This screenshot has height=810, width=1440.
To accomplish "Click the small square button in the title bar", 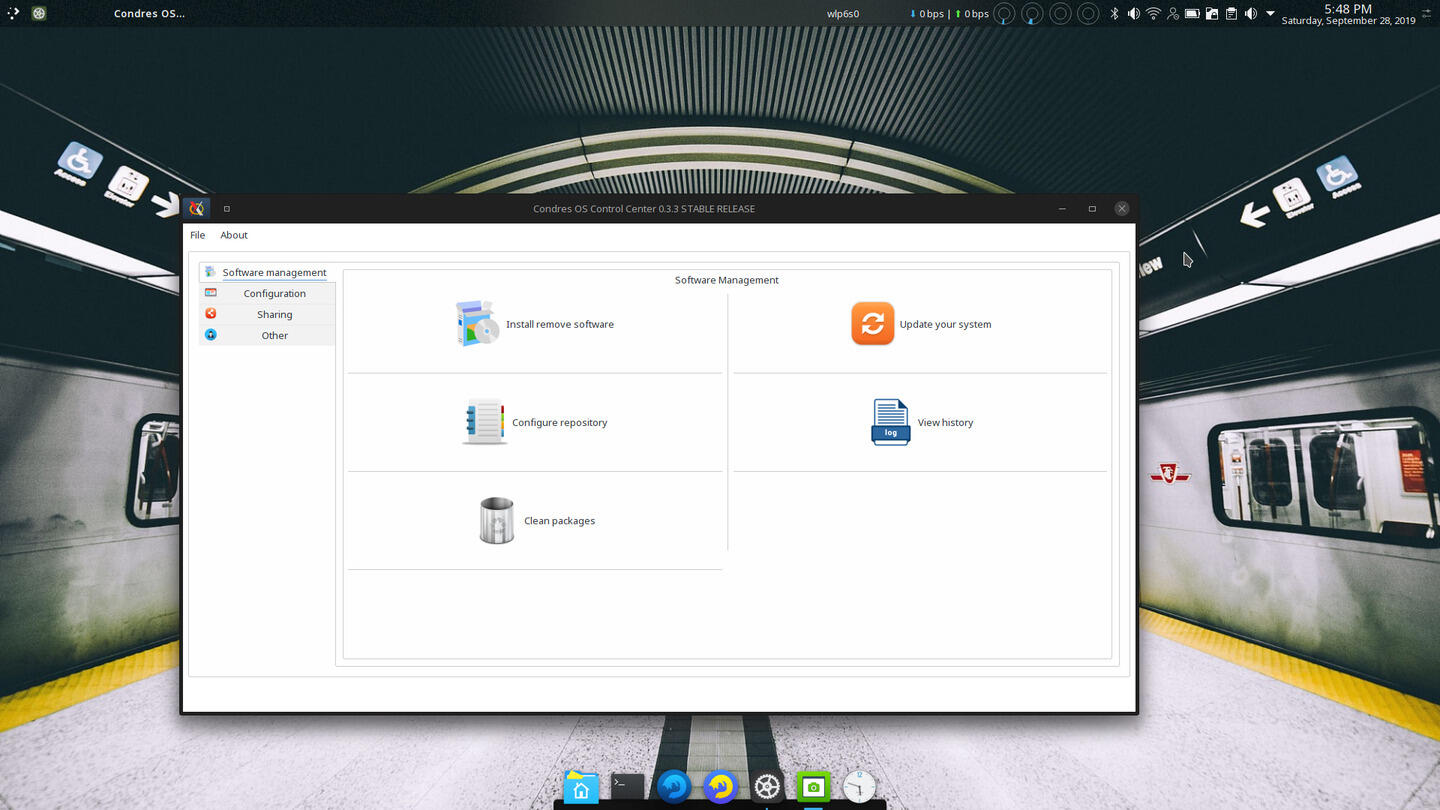I will [x=227, y=209].
